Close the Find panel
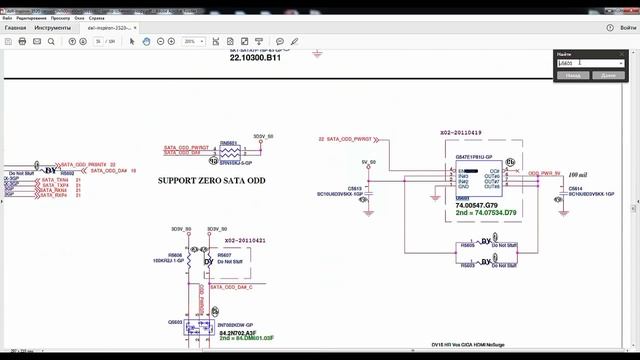The width and height of the screenshot is (640, 360). 622,54
